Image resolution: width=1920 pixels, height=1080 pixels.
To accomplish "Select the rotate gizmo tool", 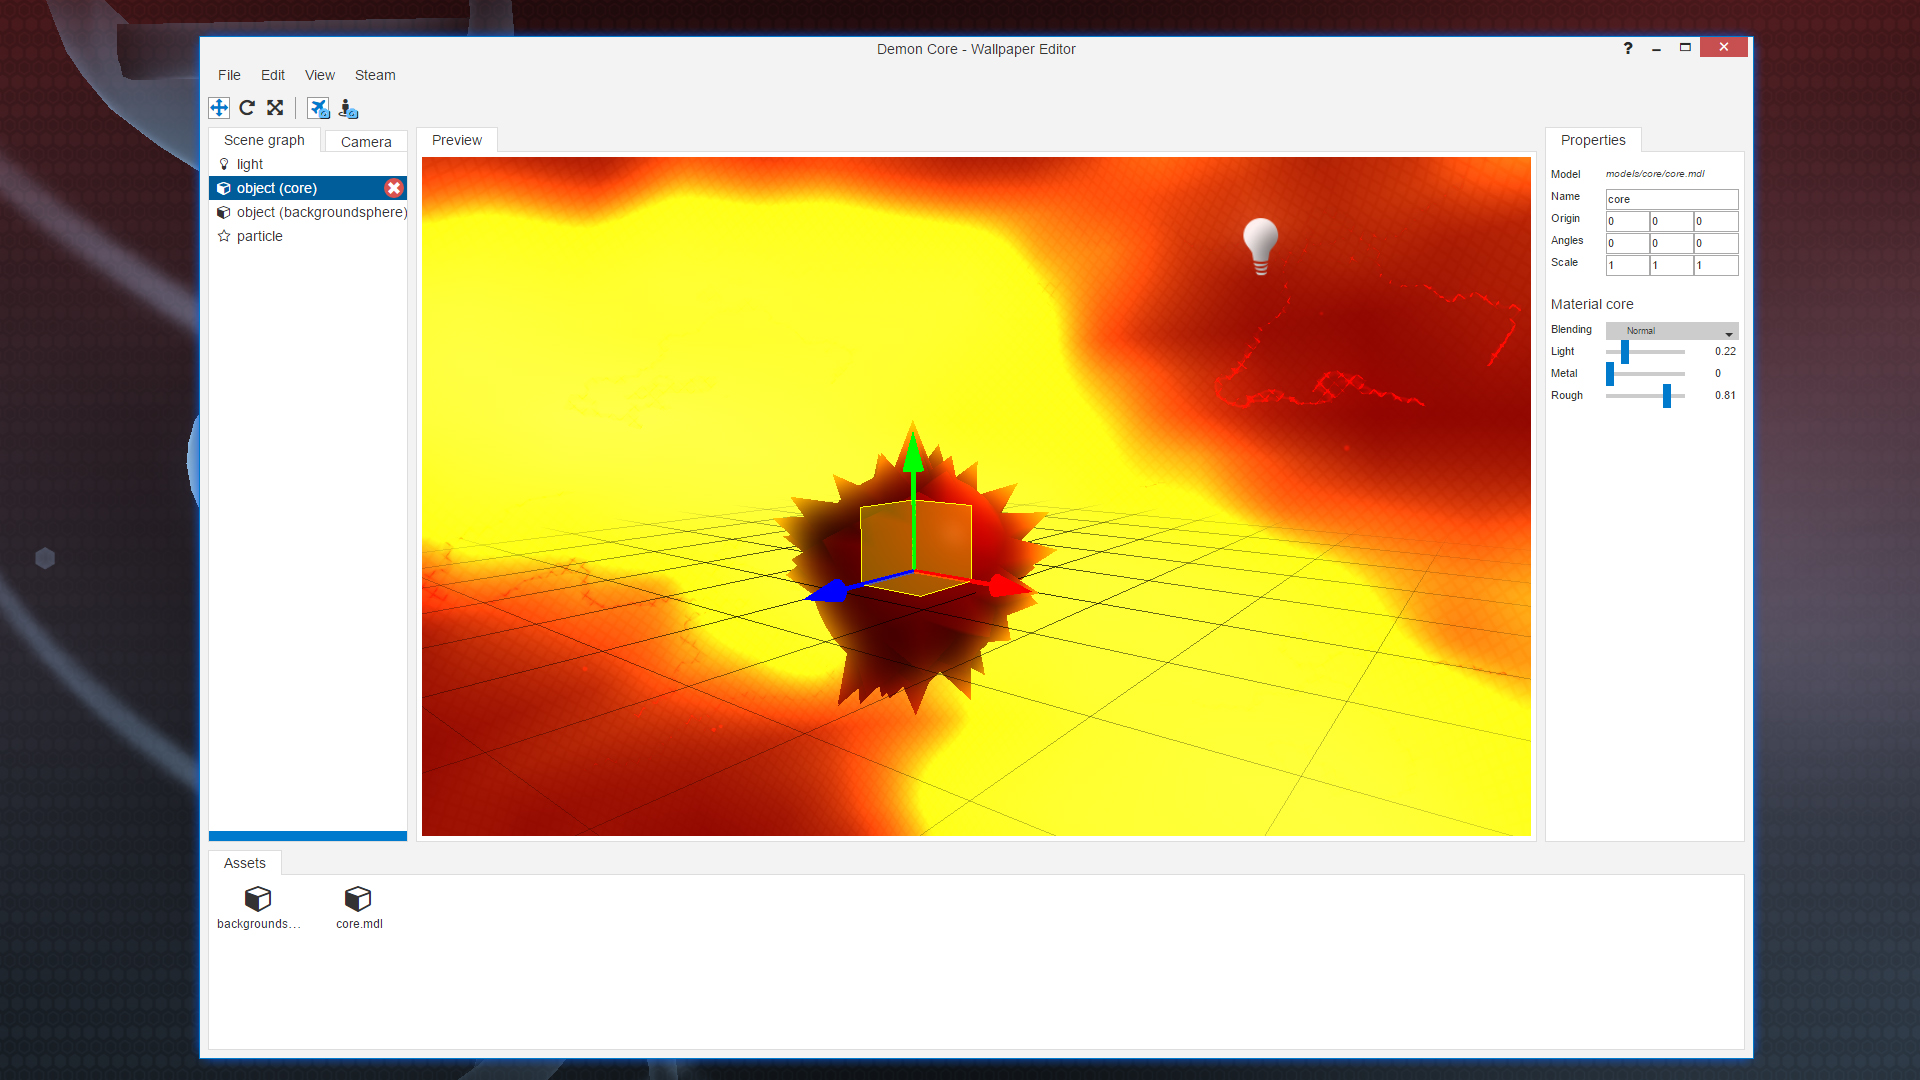I will (x=247, y=108).
